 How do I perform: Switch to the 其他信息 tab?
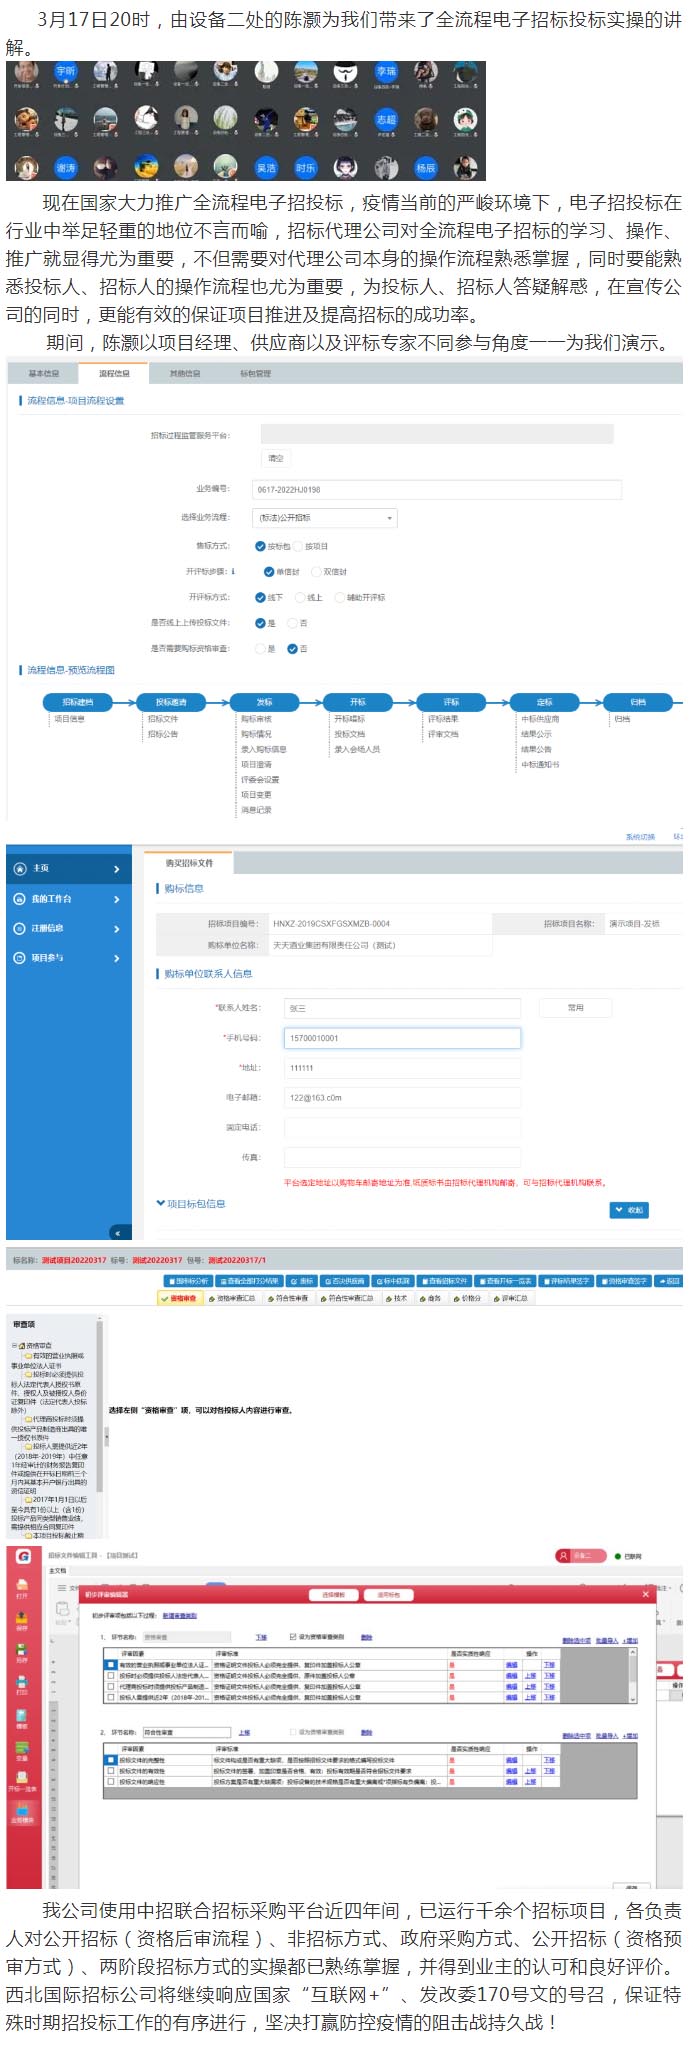(x=184, y=373)
